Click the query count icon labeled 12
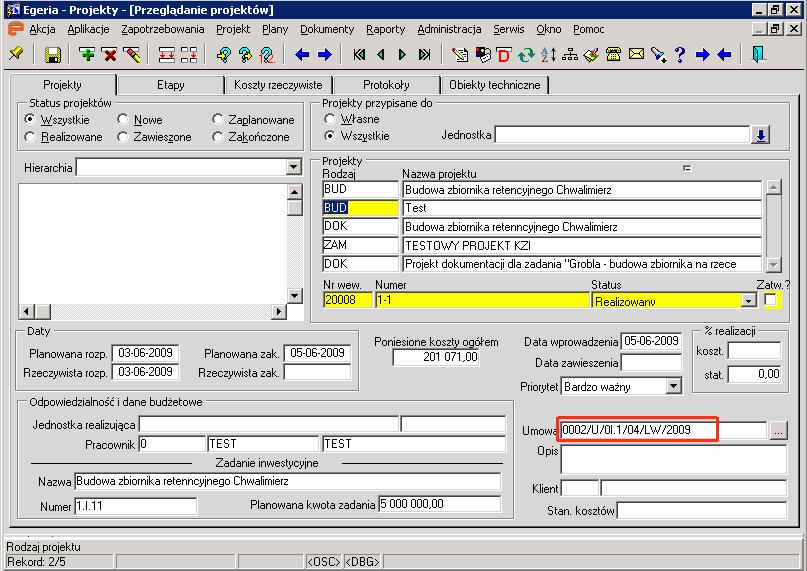 tap(267, 55)
